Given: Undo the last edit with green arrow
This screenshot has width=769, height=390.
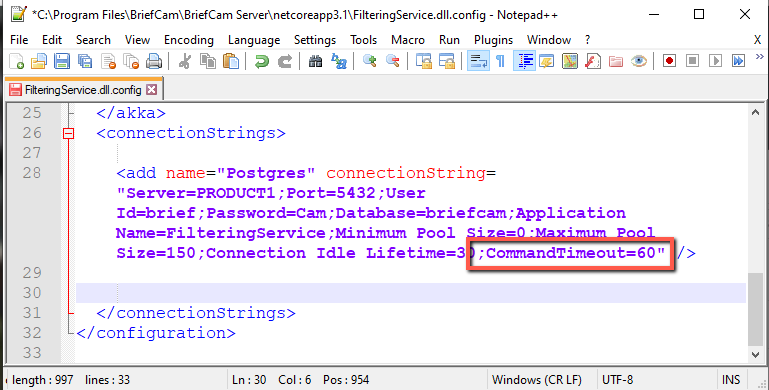Looking at the screenshot, I should click(261, 61).
